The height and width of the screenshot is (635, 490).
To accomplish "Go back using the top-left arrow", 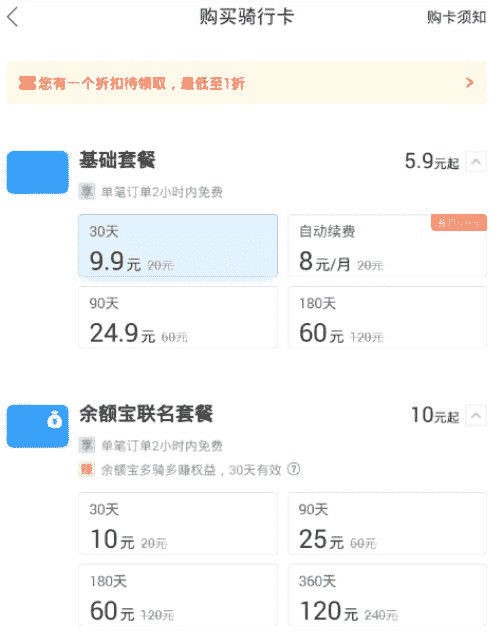I will 13,17.
